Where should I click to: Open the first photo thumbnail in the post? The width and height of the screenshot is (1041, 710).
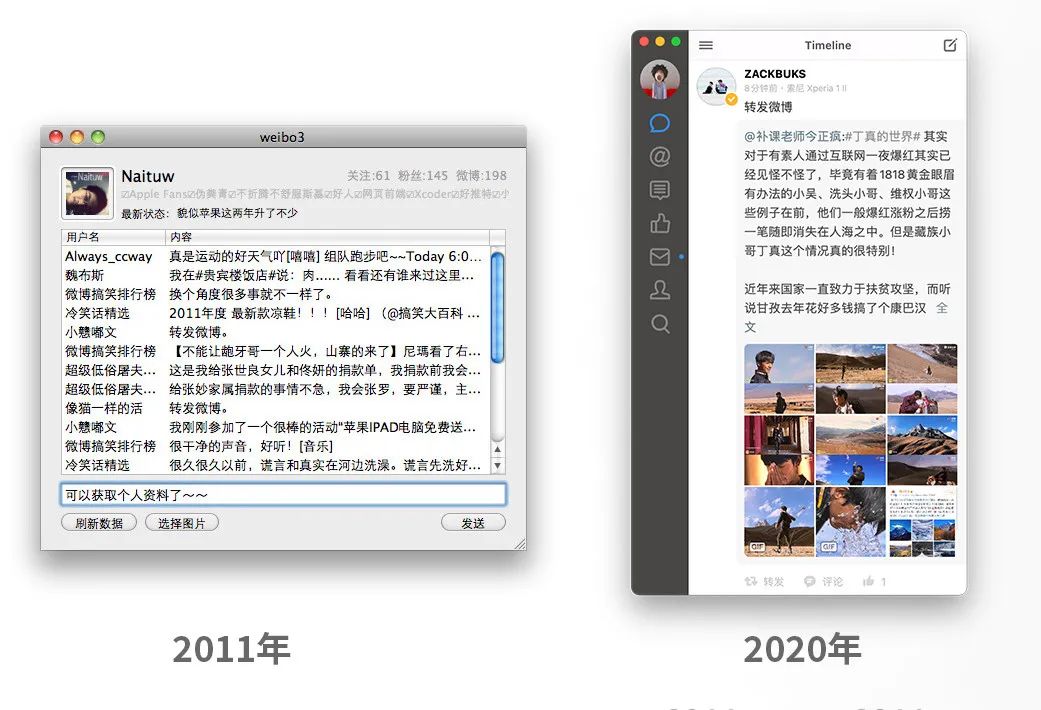tap(779, 363)
